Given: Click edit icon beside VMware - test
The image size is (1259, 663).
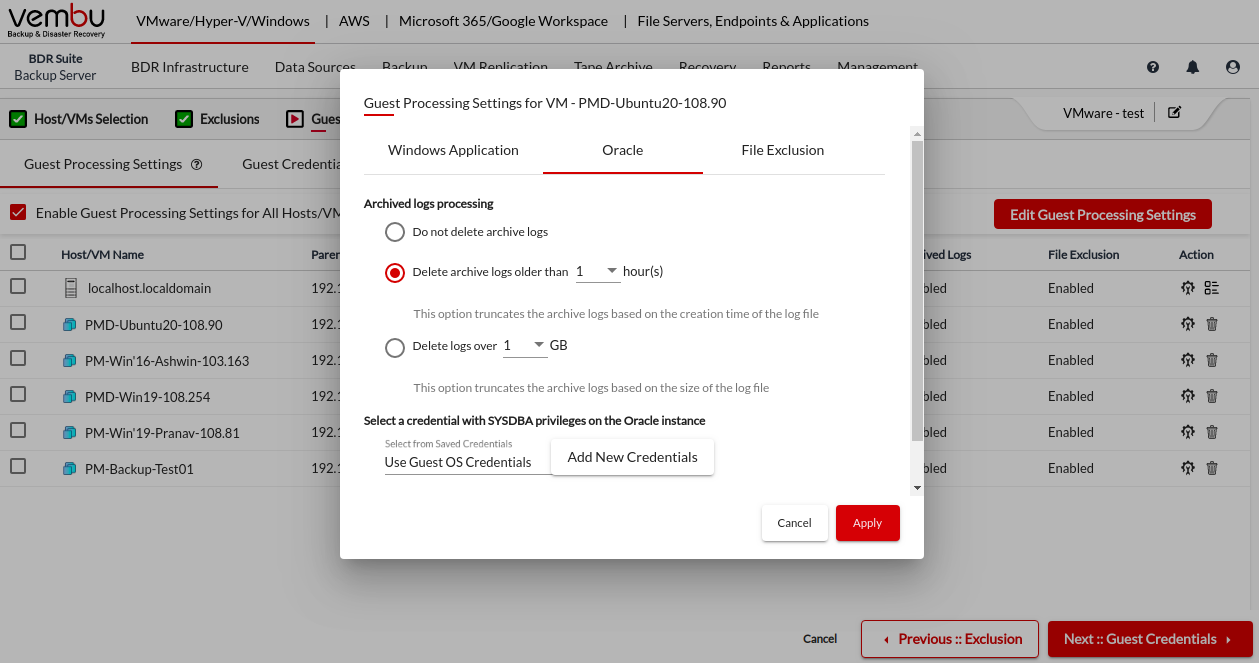Looking at the screenshot, I should click(x=1175, y=113).
